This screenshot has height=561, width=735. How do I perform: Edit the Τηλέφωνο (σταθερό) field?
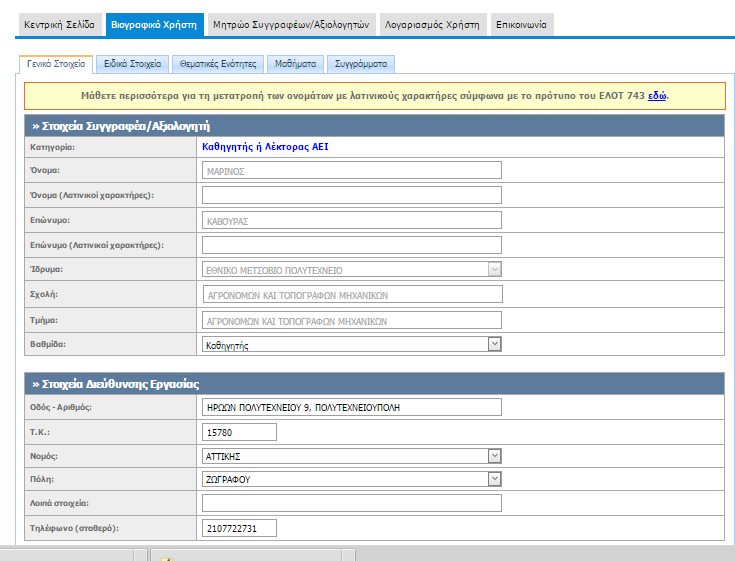[x=239, y=528]
